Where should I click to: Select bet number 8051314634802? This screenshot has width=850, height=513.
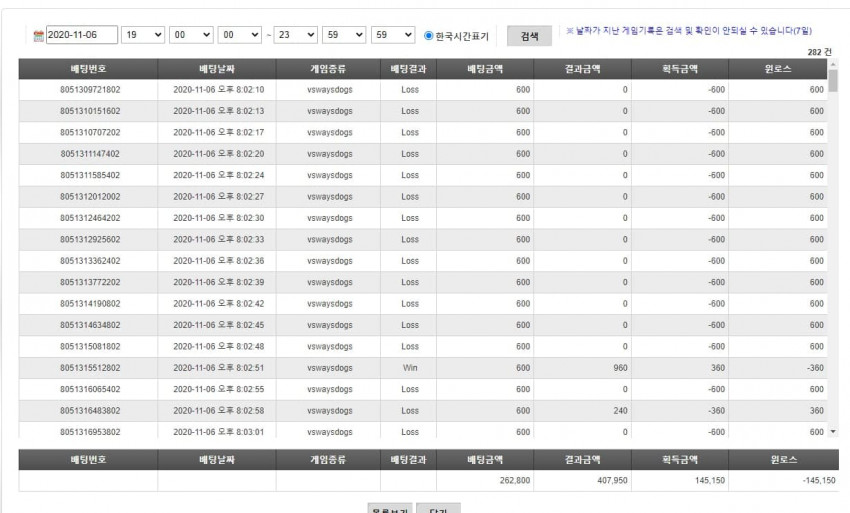(x=90, y=325)
